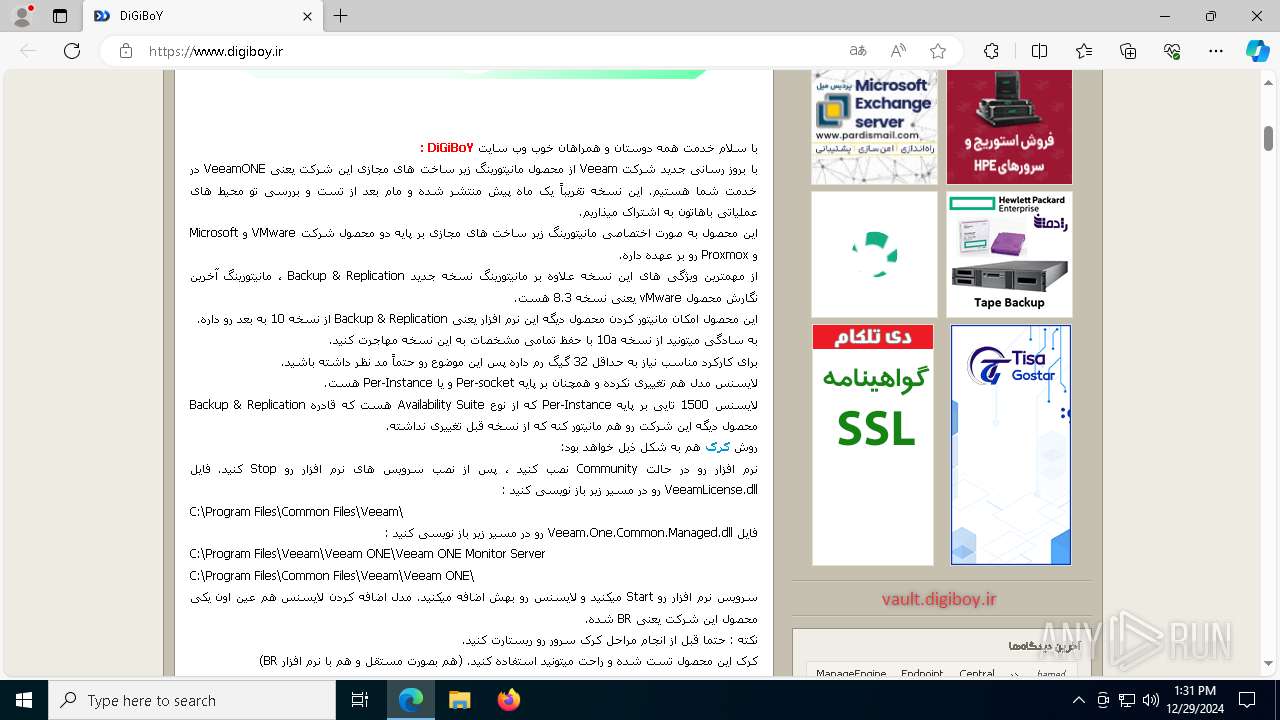Open File Explorer from the taskbar
Viewport: 1280px width, 720px height.
pos(459,700)
